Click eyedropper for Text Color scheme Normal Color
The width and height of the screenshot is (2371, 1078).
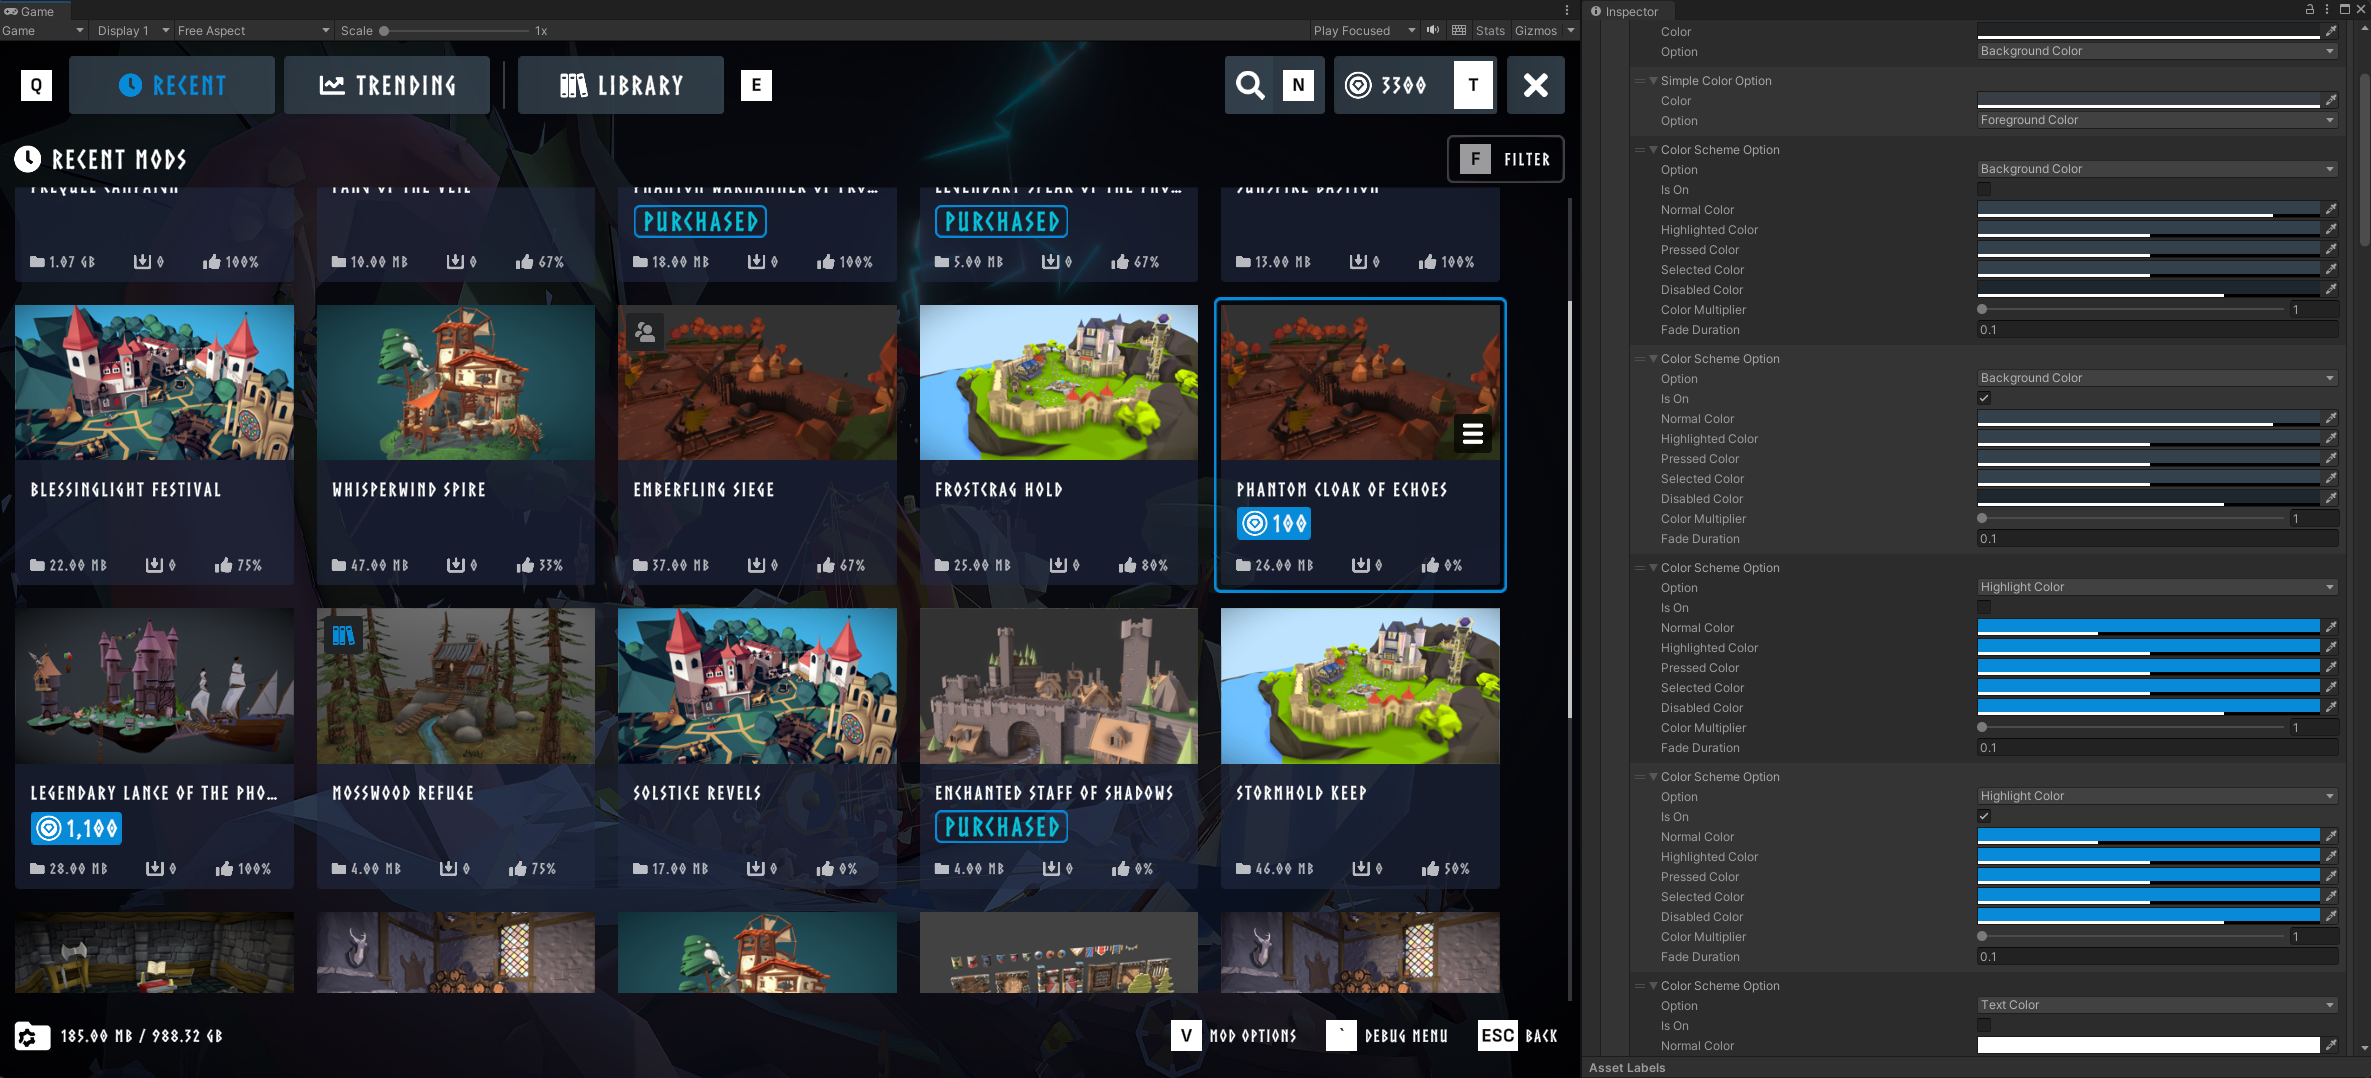pyautogui.click(x=2331, y=1045)
